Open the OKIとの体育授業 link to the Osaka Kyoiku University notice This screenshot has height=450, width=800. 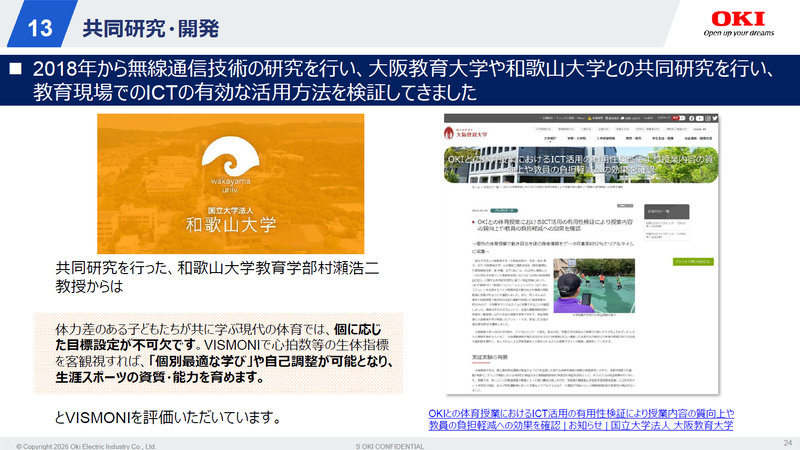click(581, 419)
